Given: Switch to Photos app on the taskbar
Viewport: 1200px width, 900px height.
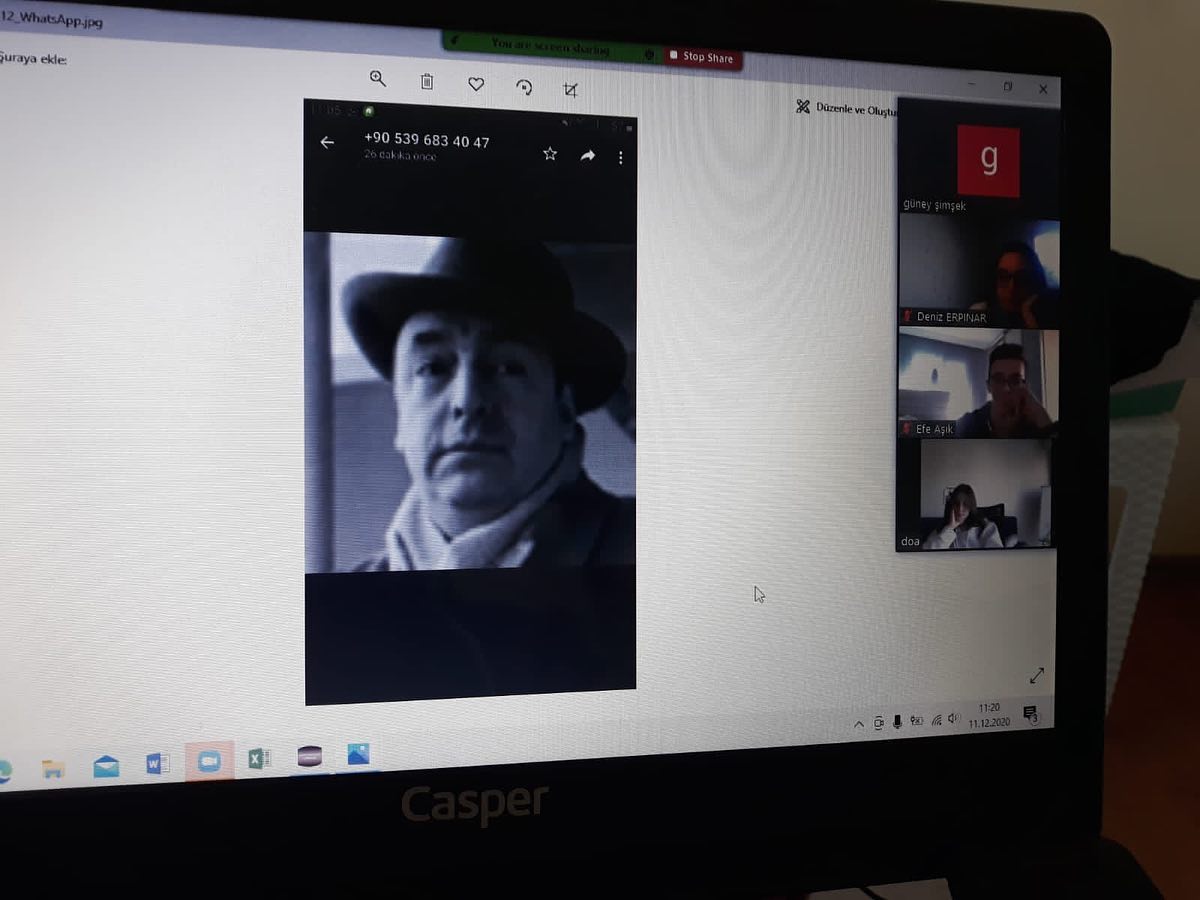Looking at the screenshot, I should pyautogui.click(x=359, y=754).
